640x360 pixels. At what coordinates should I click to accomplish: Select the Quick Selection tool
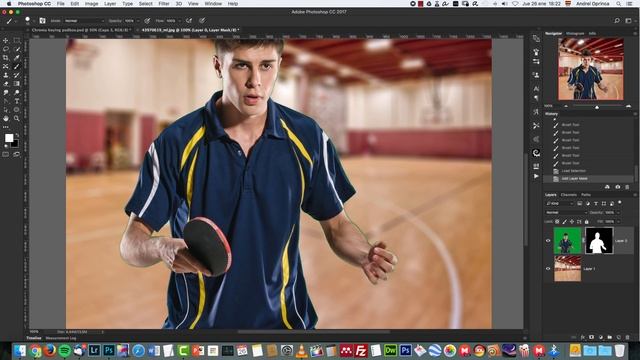(x=17, y=49)
